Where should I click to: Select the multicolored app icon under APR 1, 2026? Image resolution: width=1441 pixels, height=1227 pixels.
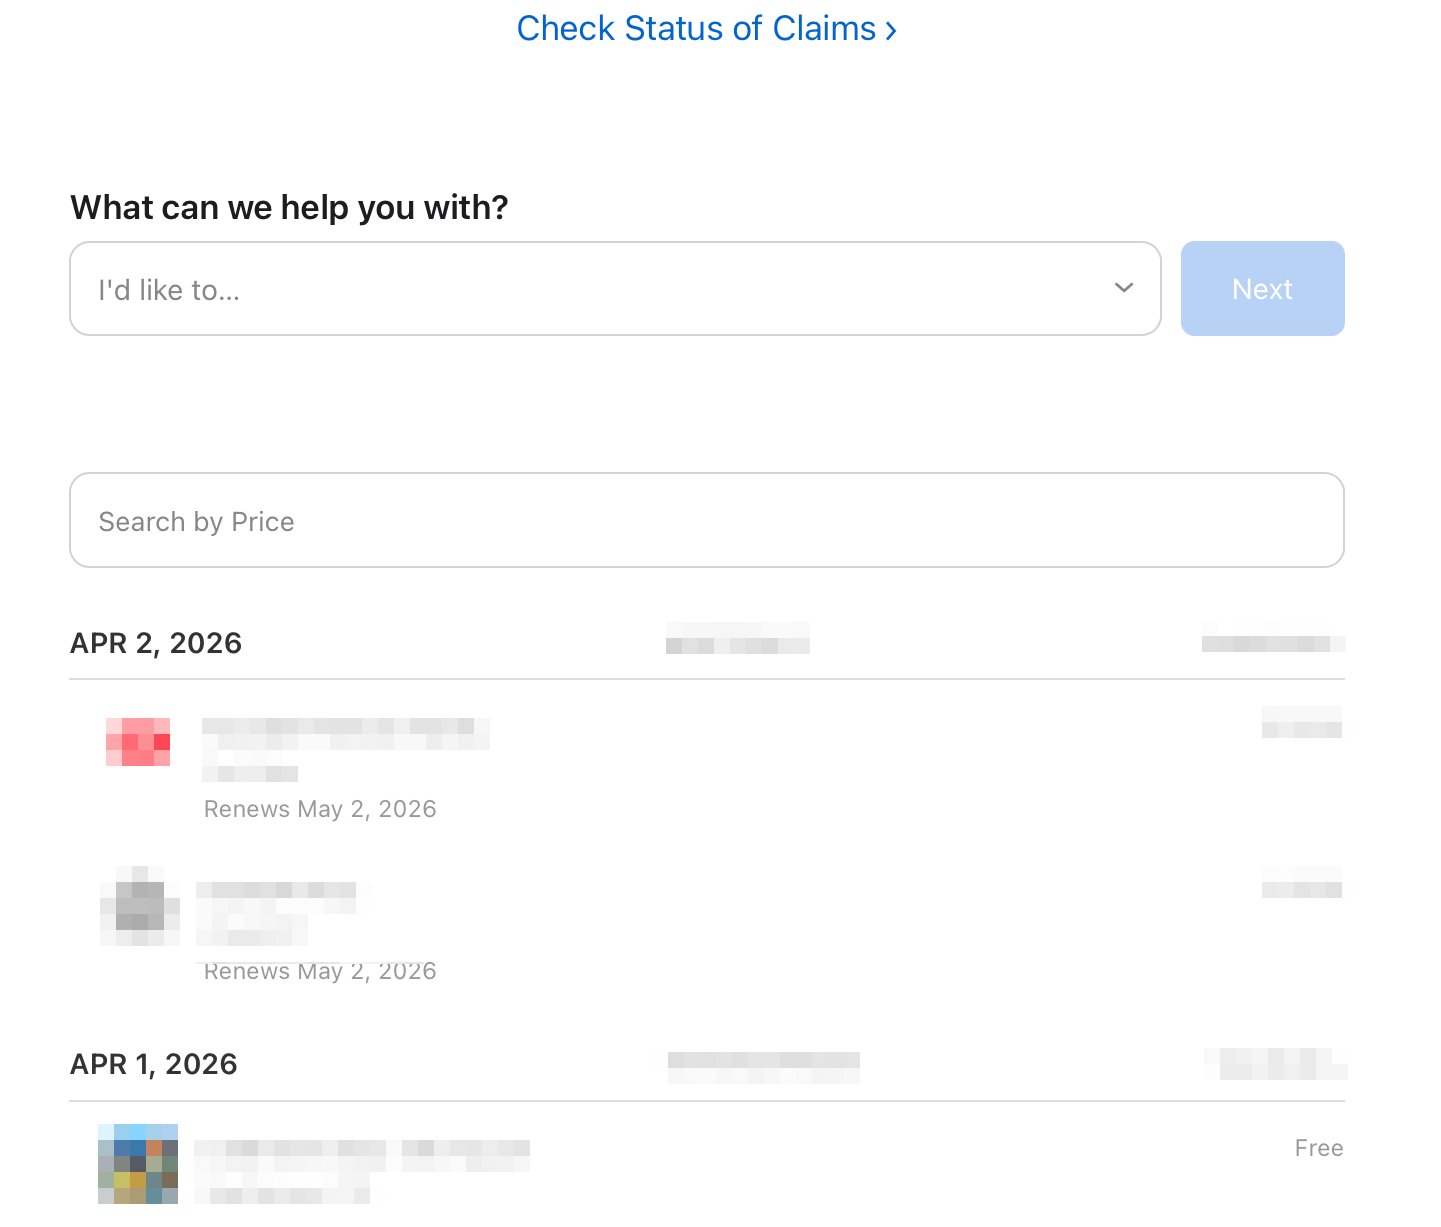[x=138, y=1164]
